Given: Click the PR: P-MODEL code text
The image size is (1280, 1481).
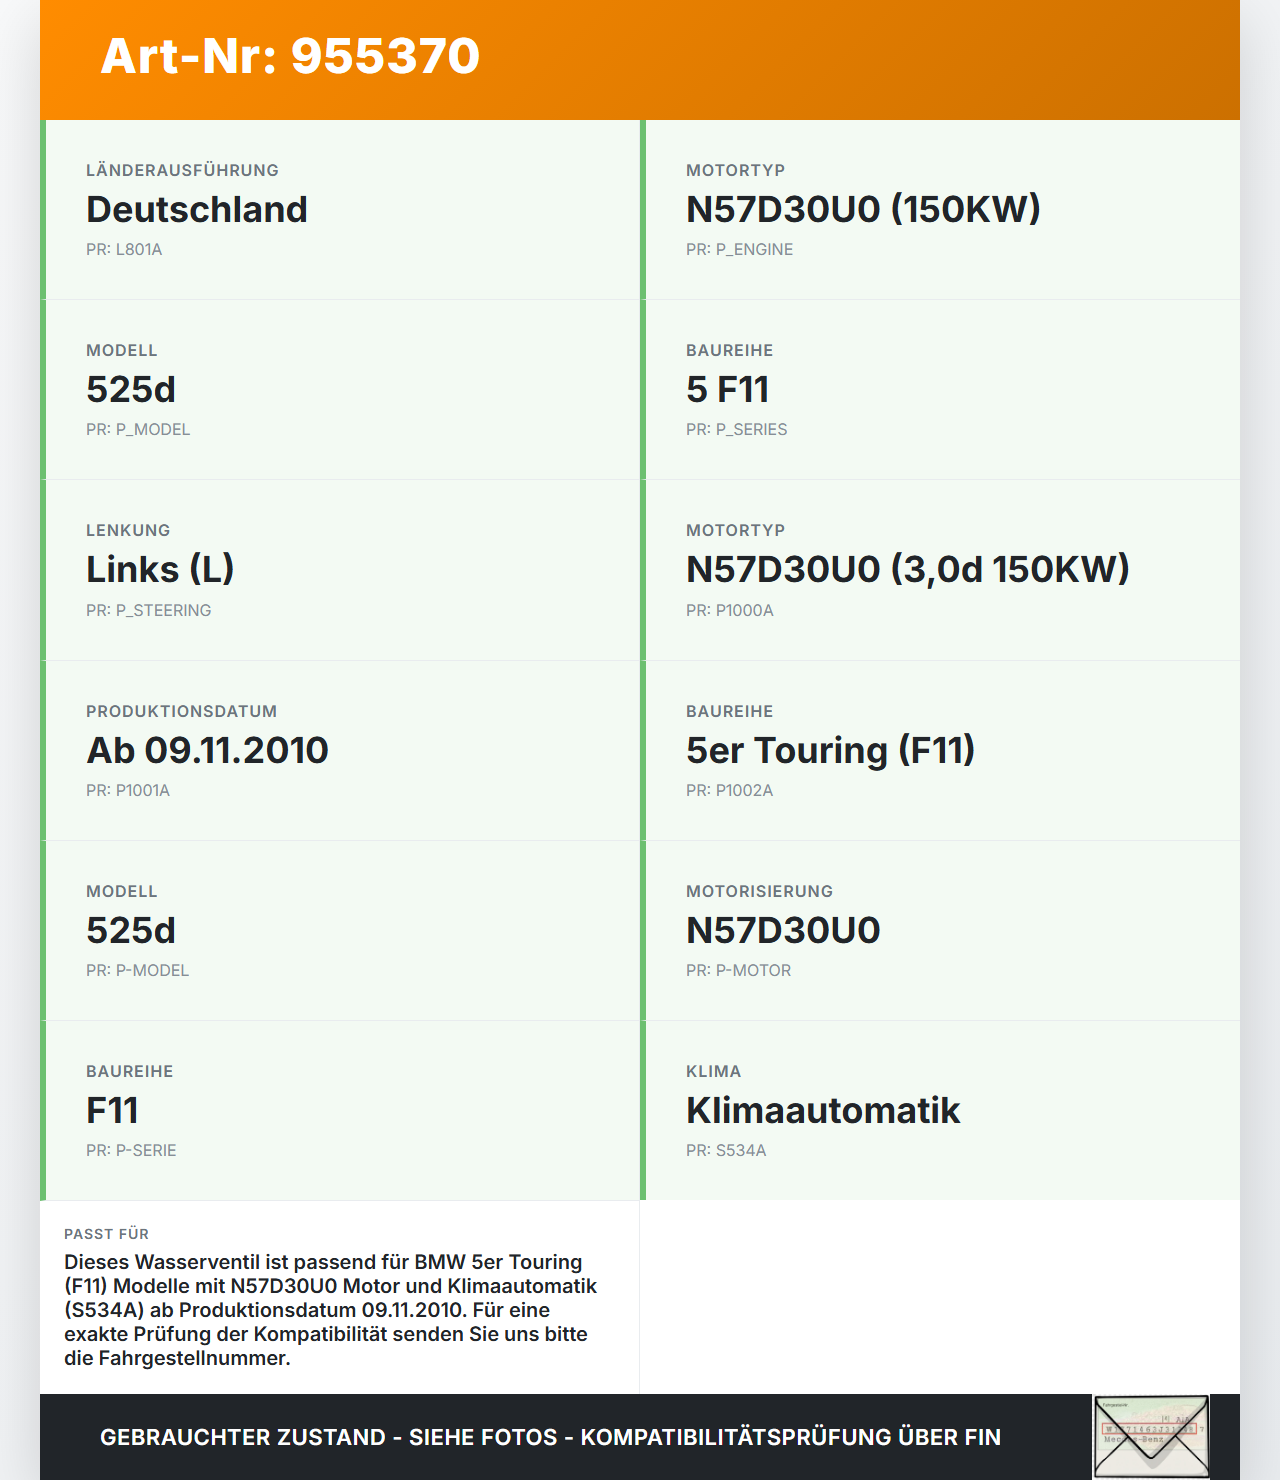Looking at the screenshot, I should (137, 971).
